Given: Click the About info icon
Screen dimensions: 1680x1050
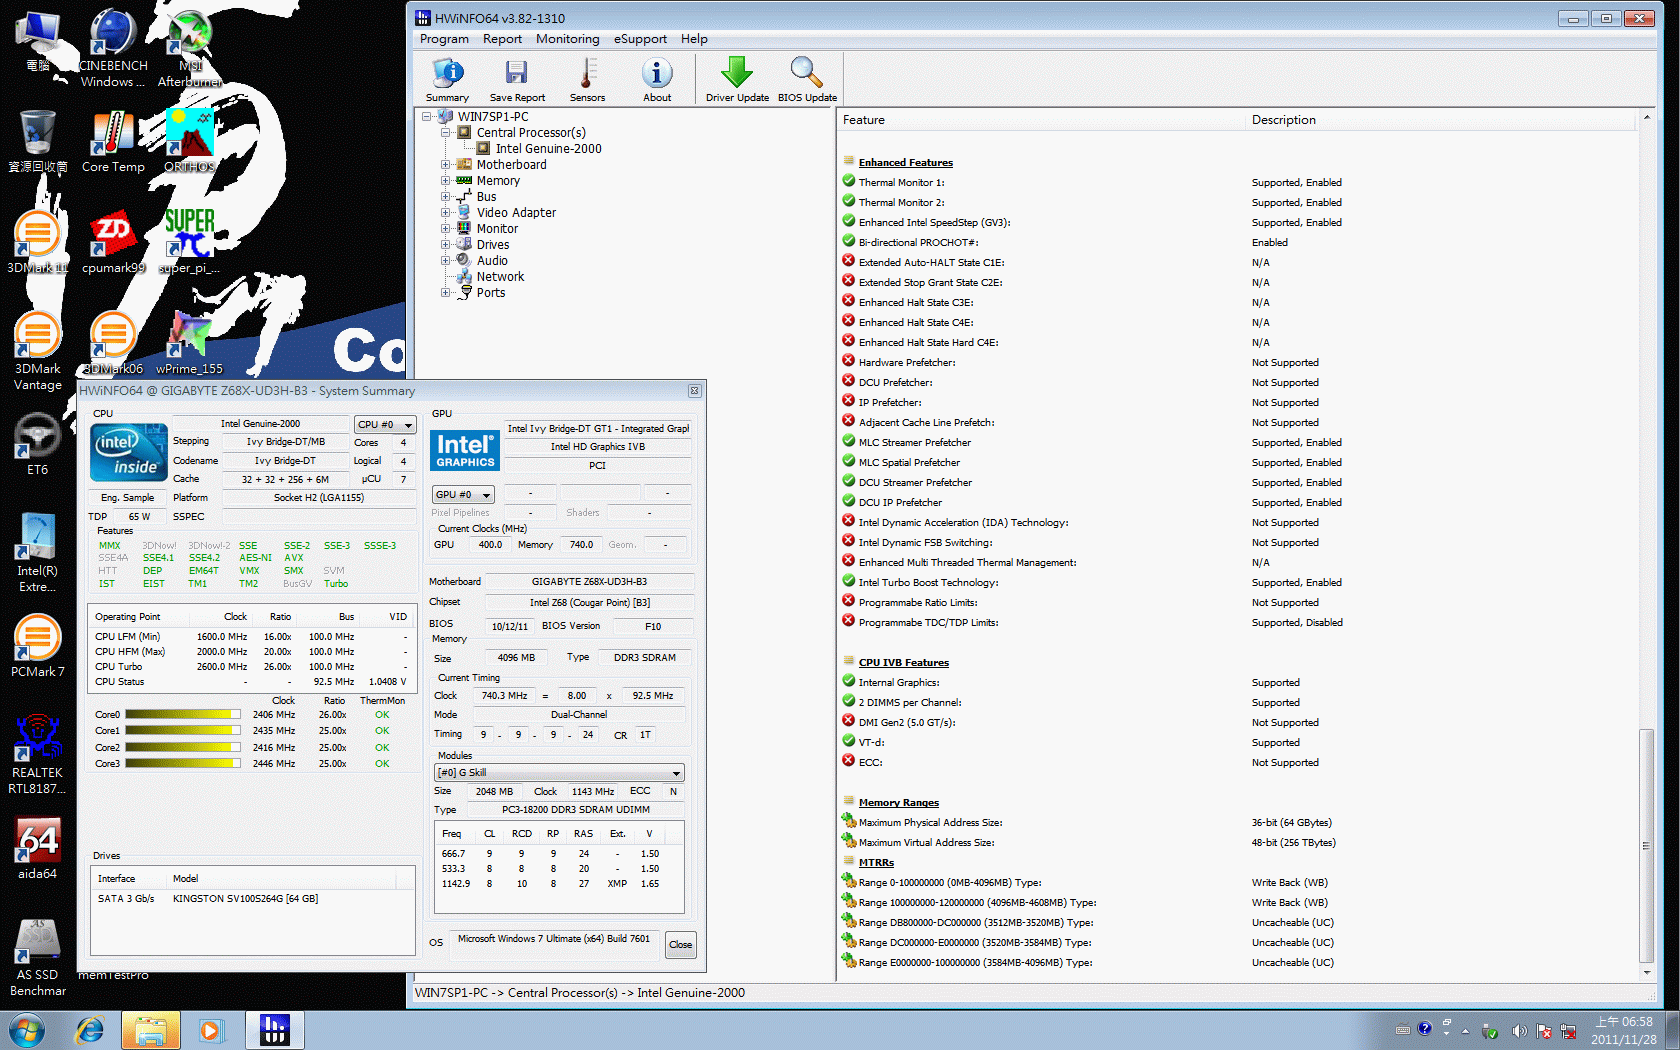Looking at the screenshot, I should 657,79.
